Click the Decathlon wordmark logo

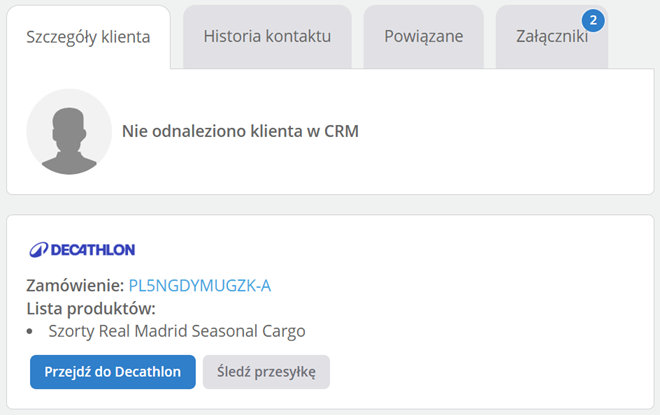[x=93, y=250]
